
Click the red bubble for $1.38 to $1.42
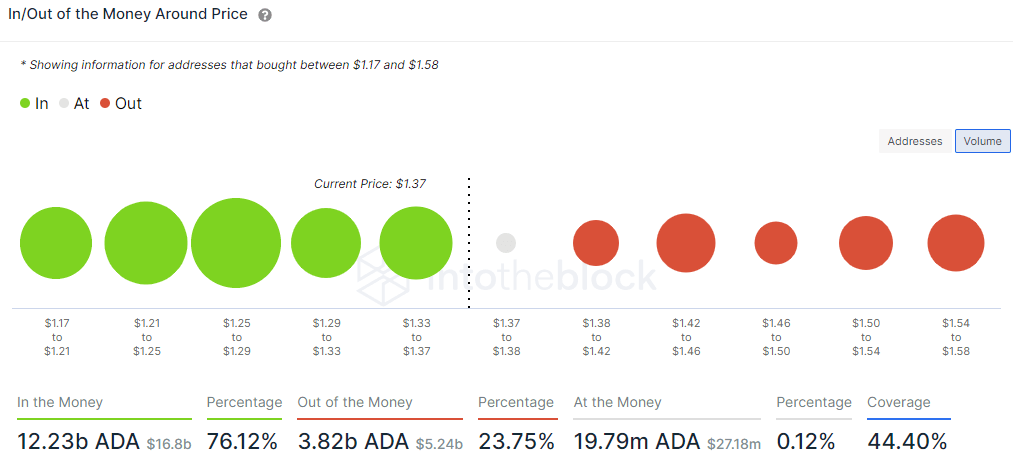(x=596, y=243)
